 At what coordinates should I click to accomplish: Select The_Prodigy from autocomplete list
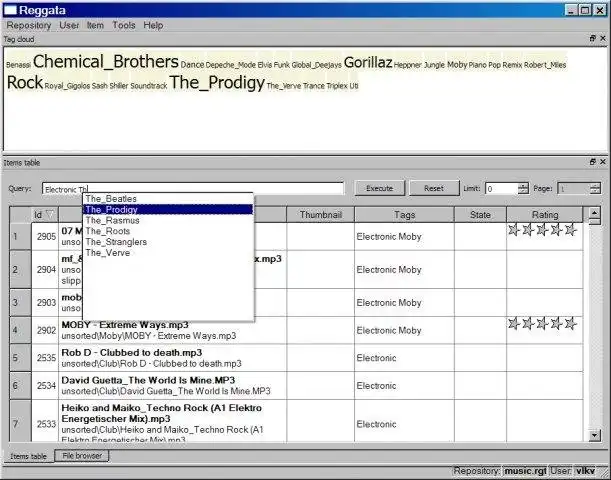(168, 210)
